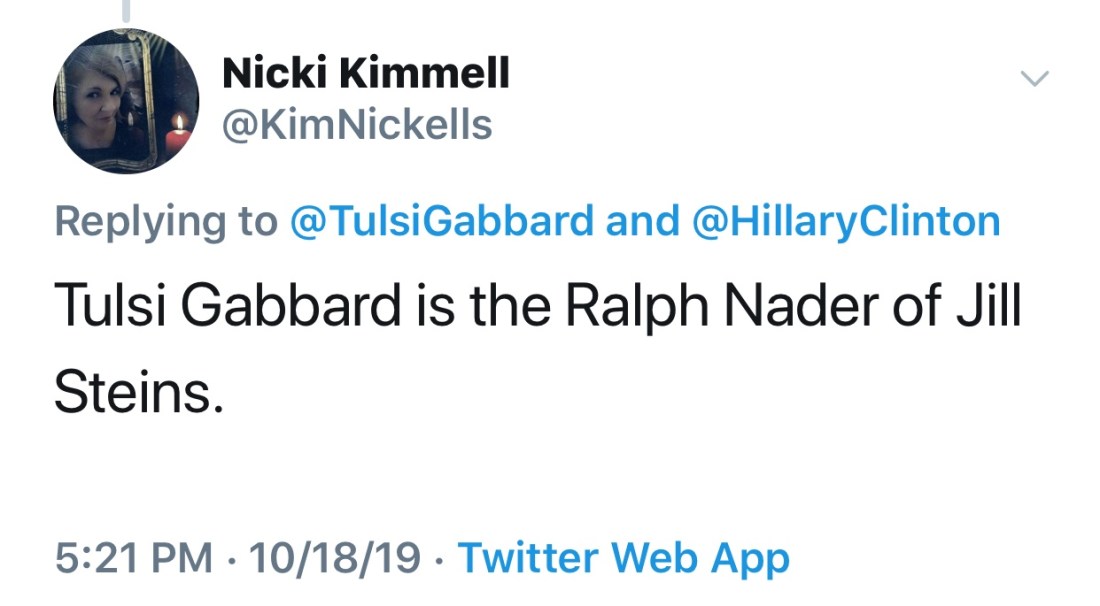Open the @KimNickells handle
Image resolution: width=1100 pixels, height=606 pixels.
[357, 125]
